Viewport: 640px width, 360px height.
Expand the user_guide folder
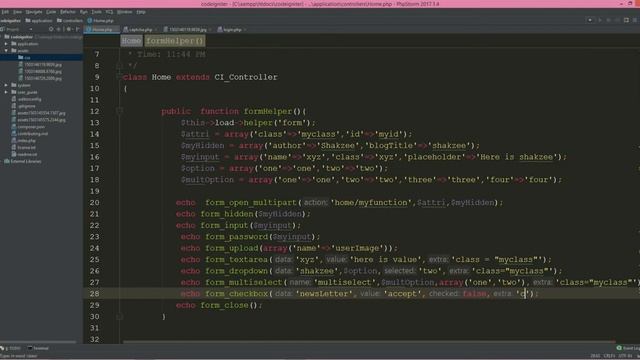click(x=6, y=92)
